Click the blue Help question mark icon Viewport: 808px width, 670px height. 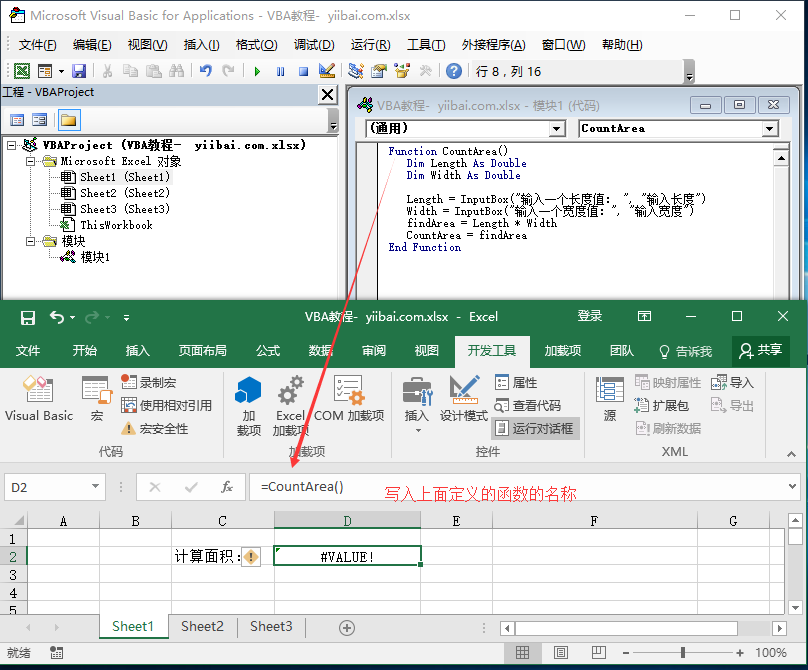[453, 71]
